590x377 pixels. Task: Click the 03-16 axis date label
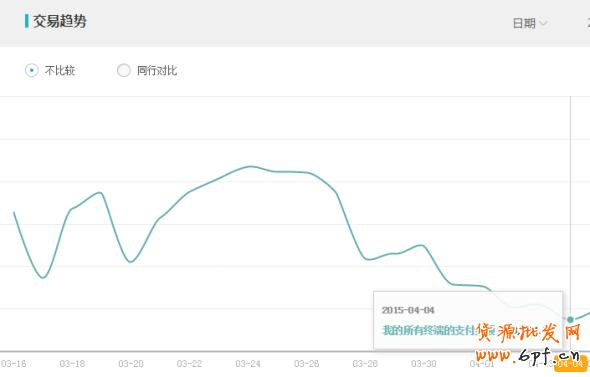(14, 364)
